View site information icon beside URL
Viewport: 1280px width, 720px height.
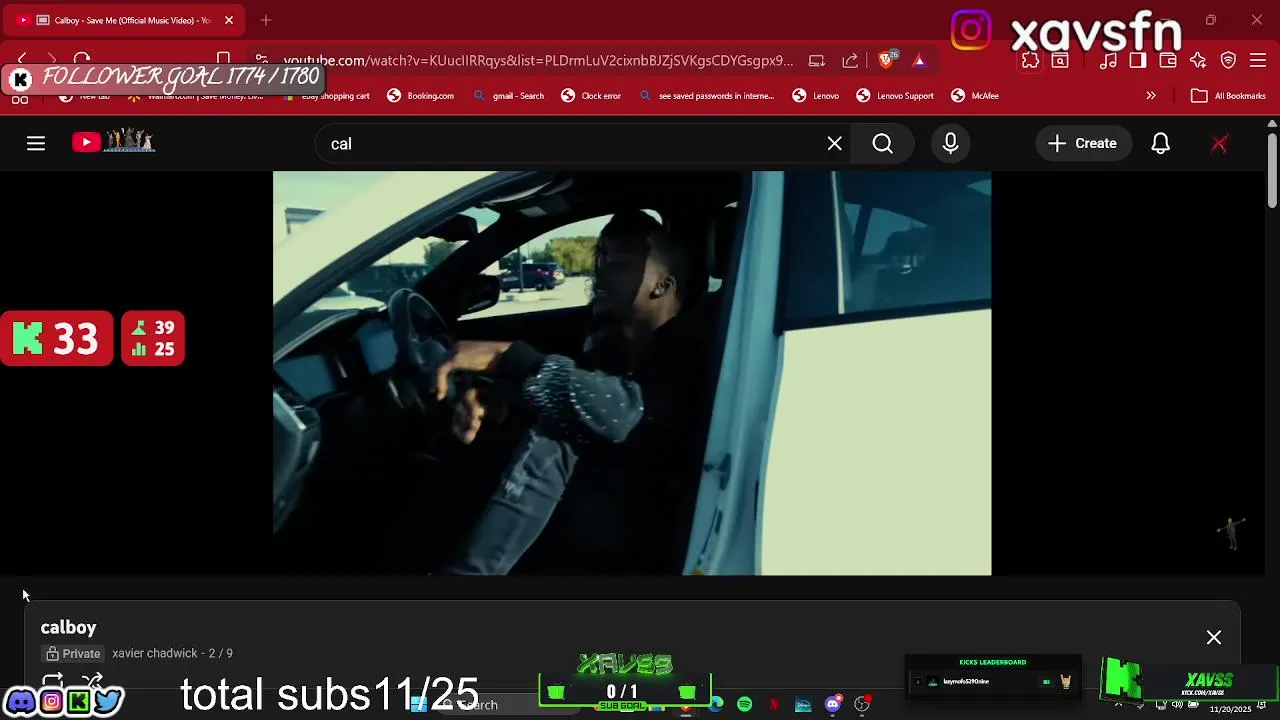[261, 60]
